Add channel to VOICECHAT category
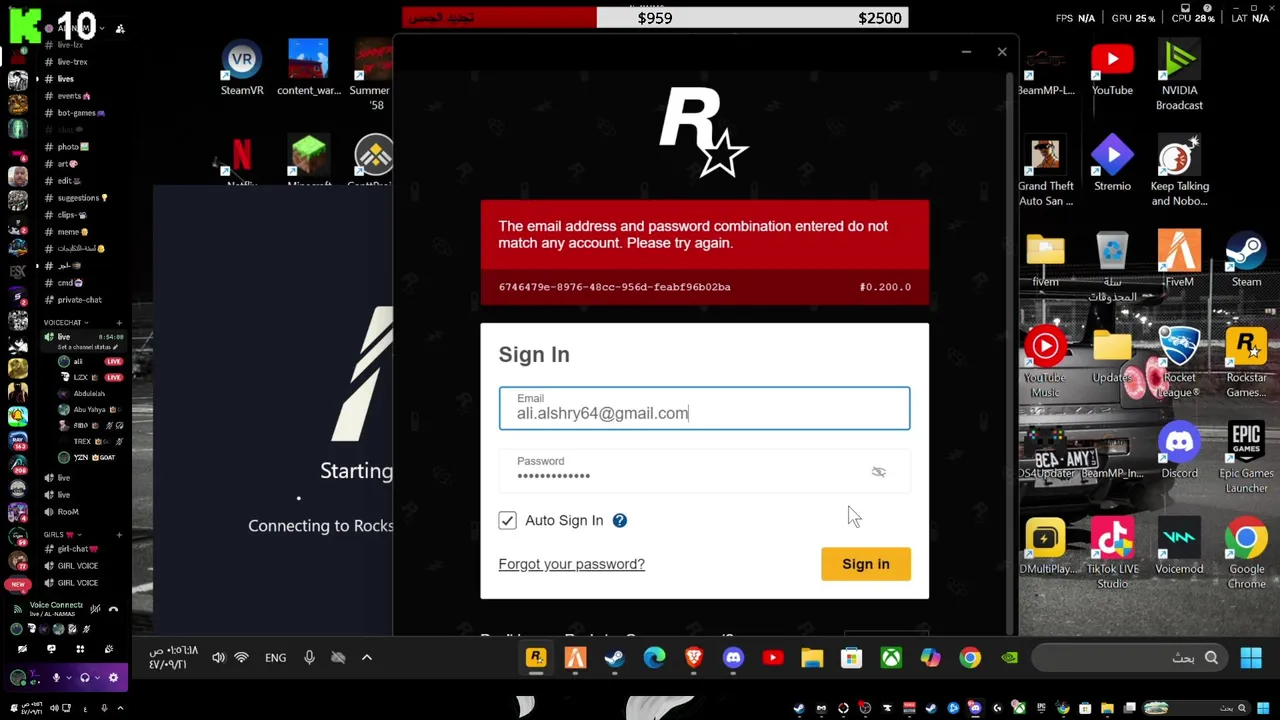Image resolution: width=1280 pixels, height=720 pixels. click(x=119, y=323)
